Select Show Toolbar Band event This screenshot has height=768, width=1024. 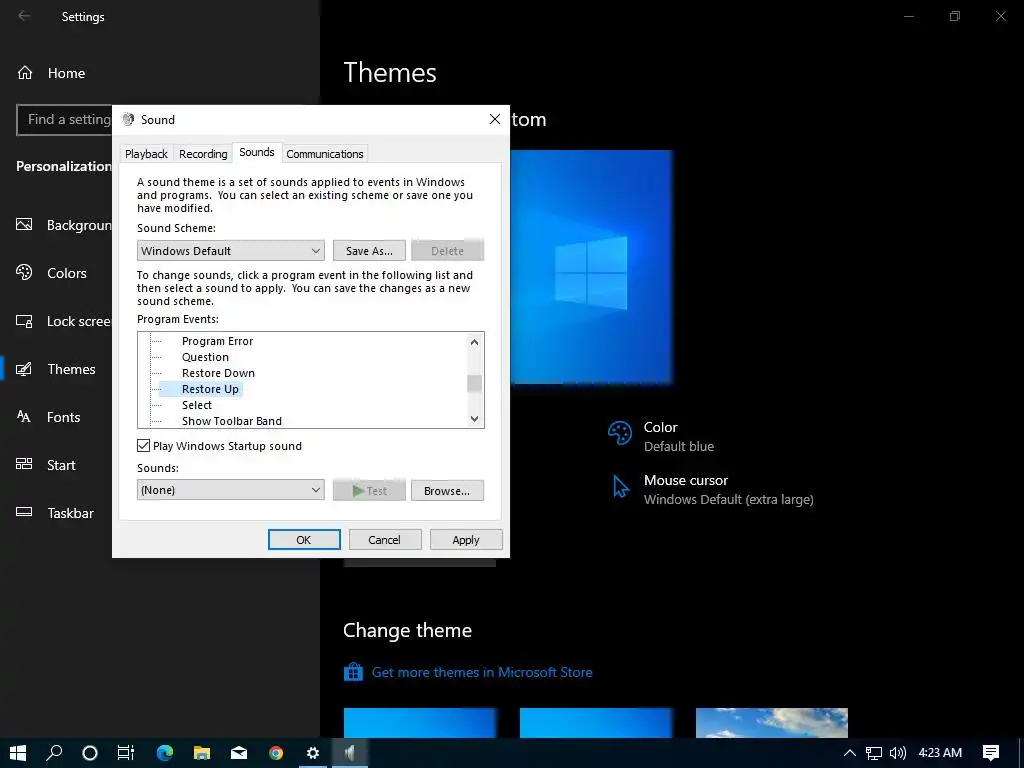click(x=232, y=421)
